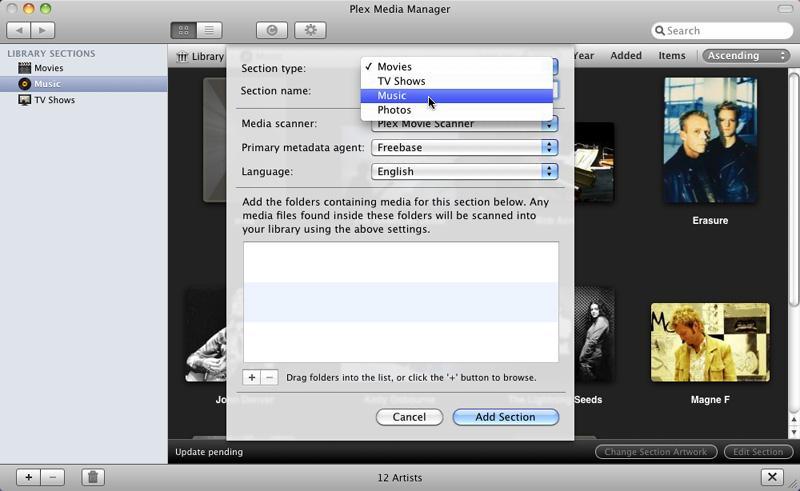Open the Media scanner dropdown
This screenshot has width=800, height=491.
(464, 125)
